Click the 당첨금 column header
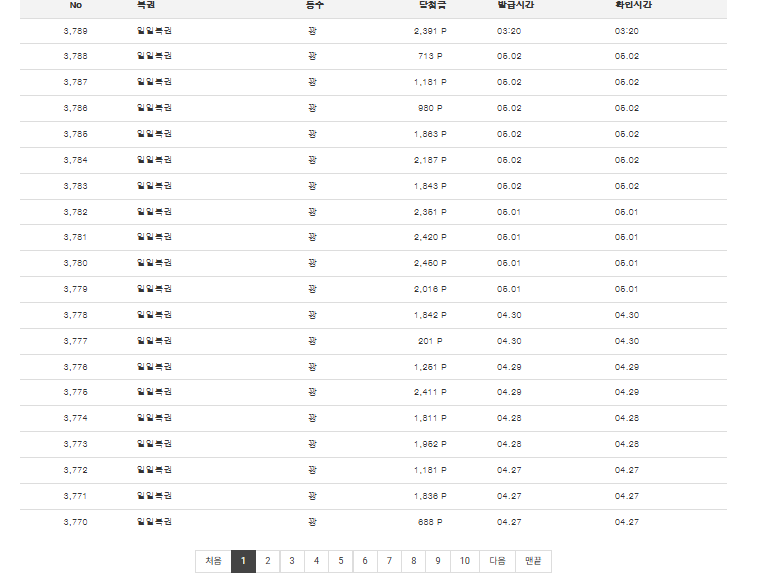 432,5
